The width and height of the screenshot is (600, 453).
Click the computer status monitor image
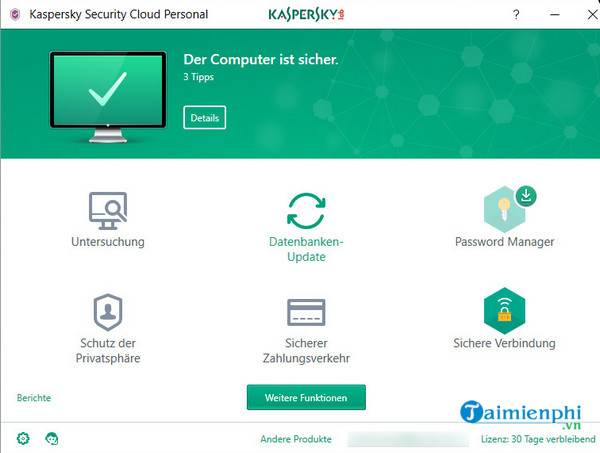click(x=108, y=97)
